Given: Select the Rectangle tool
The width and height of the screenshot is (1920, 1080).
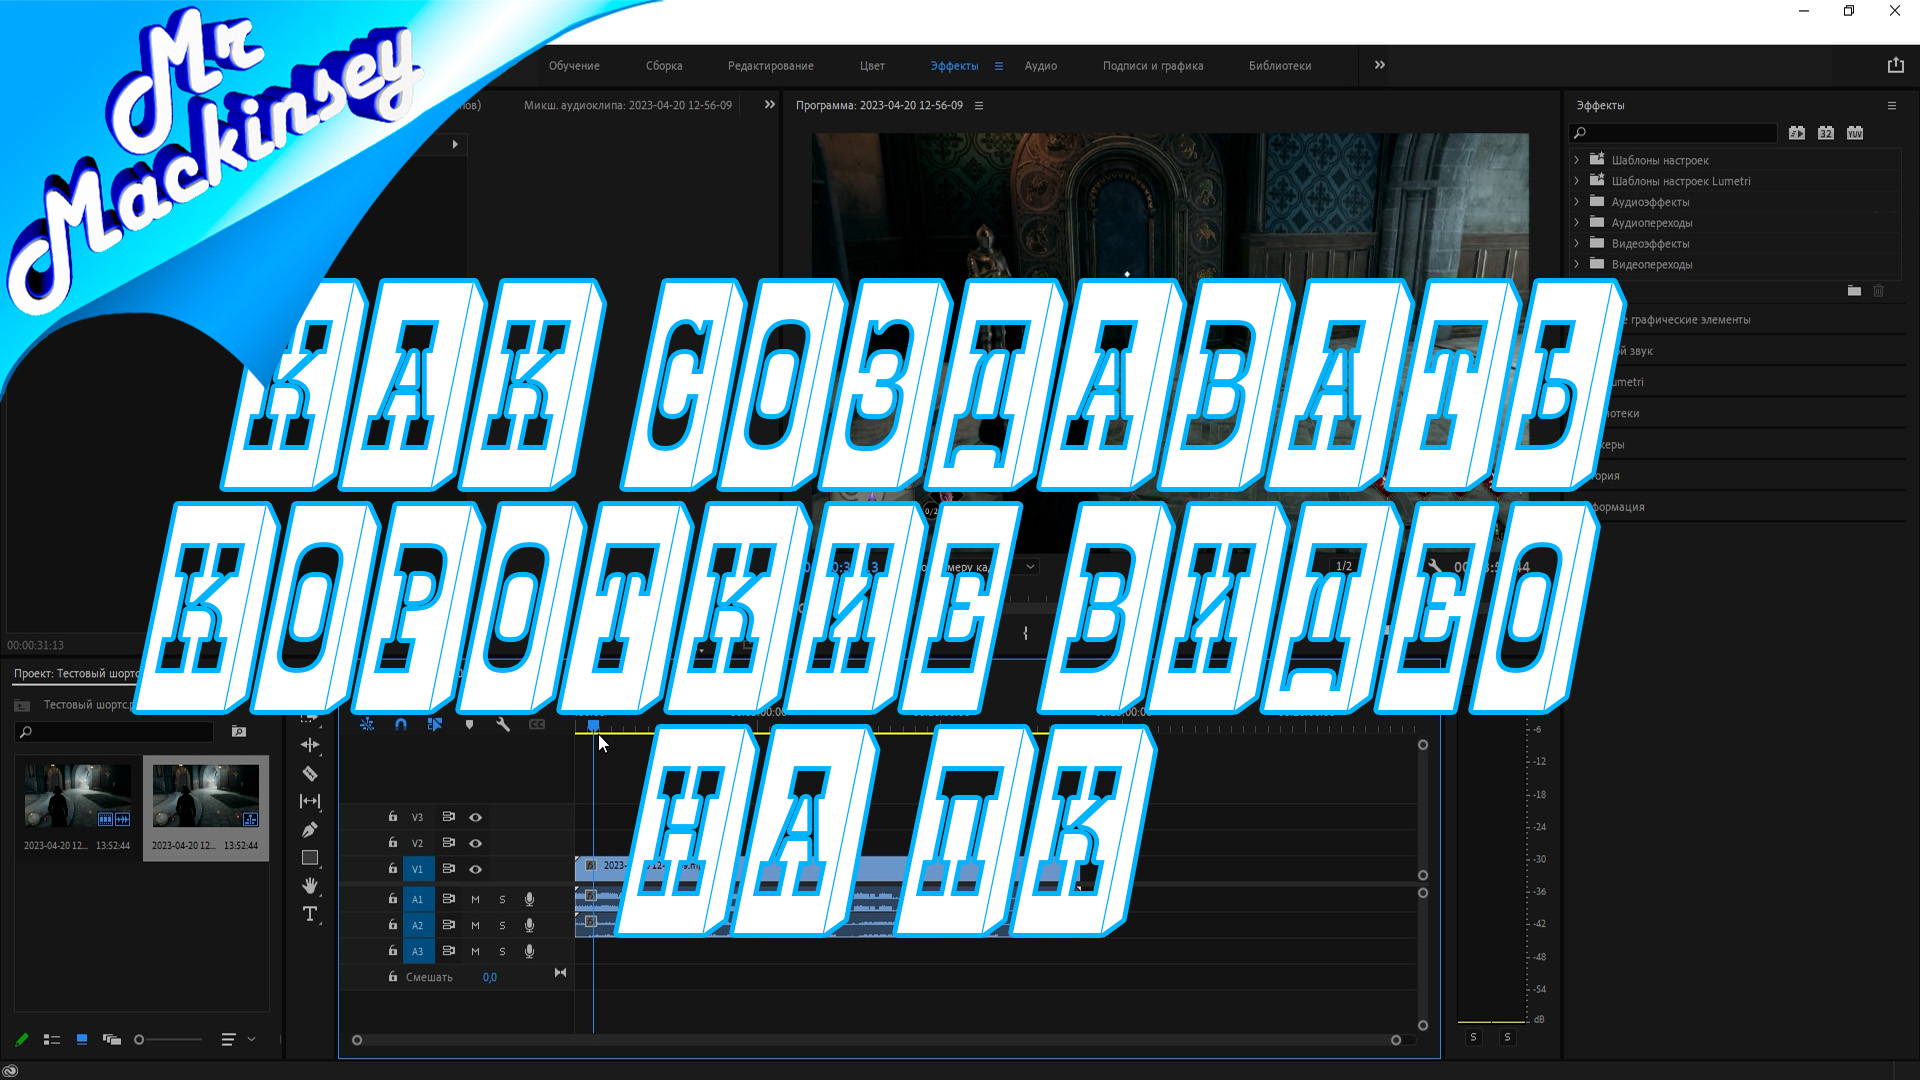Looking at the screenshot, I should pyautogui.click(x=310, y=858).
